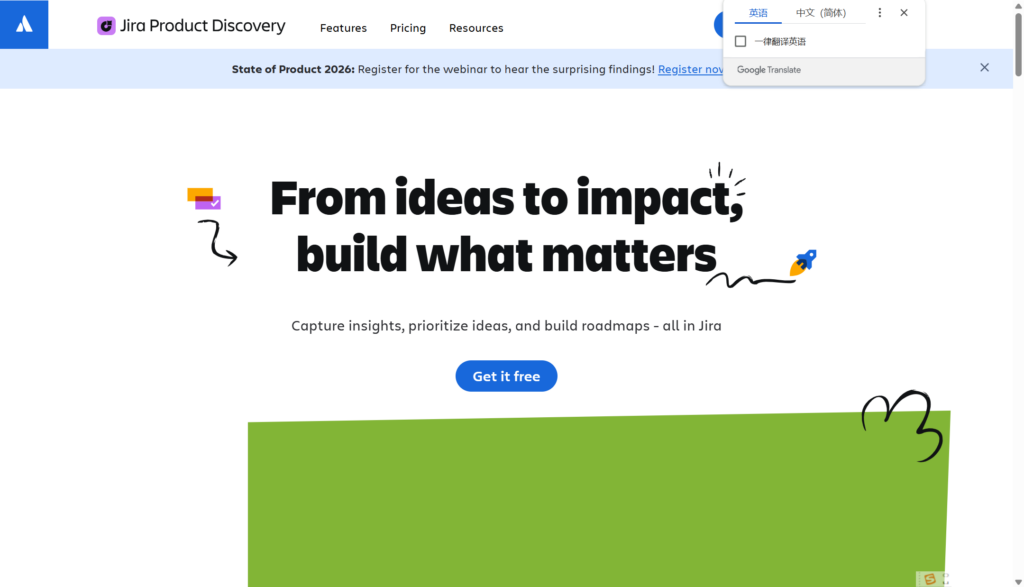Click the Atlassian logo in blue square
This screenshot has width=1024, height=587.
coord(24,24)
